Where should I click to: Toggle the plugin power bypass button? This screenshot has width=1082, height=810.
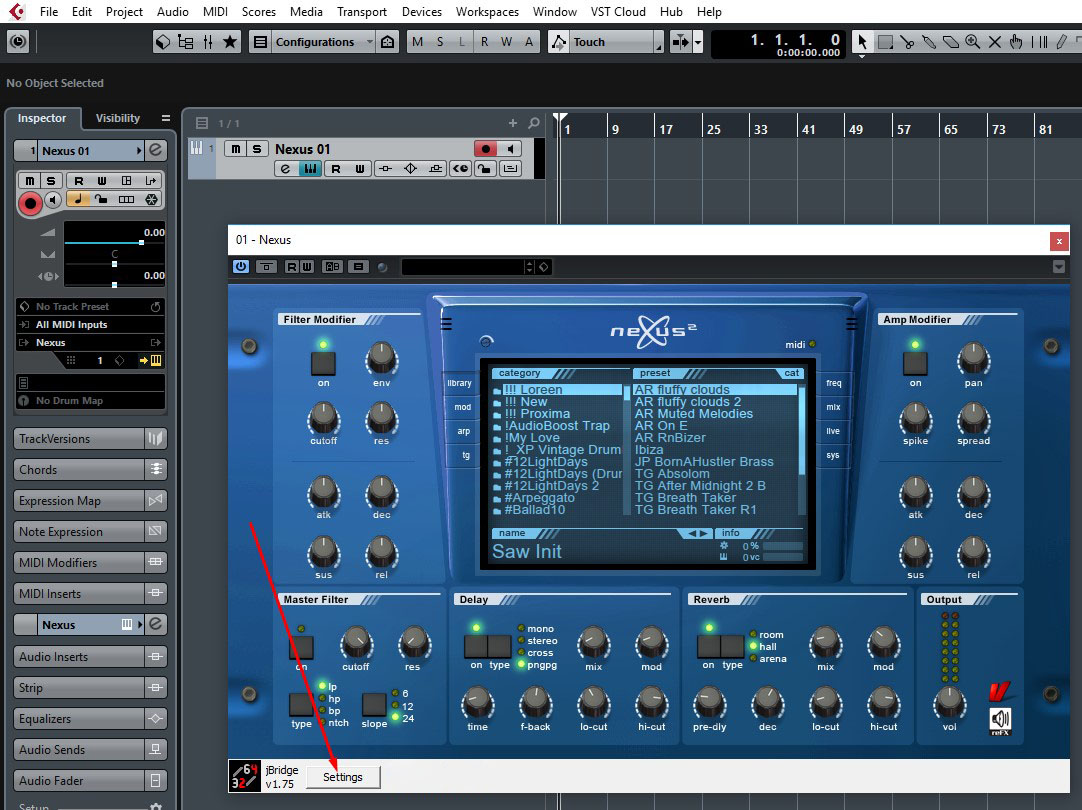tap(241, 266)
